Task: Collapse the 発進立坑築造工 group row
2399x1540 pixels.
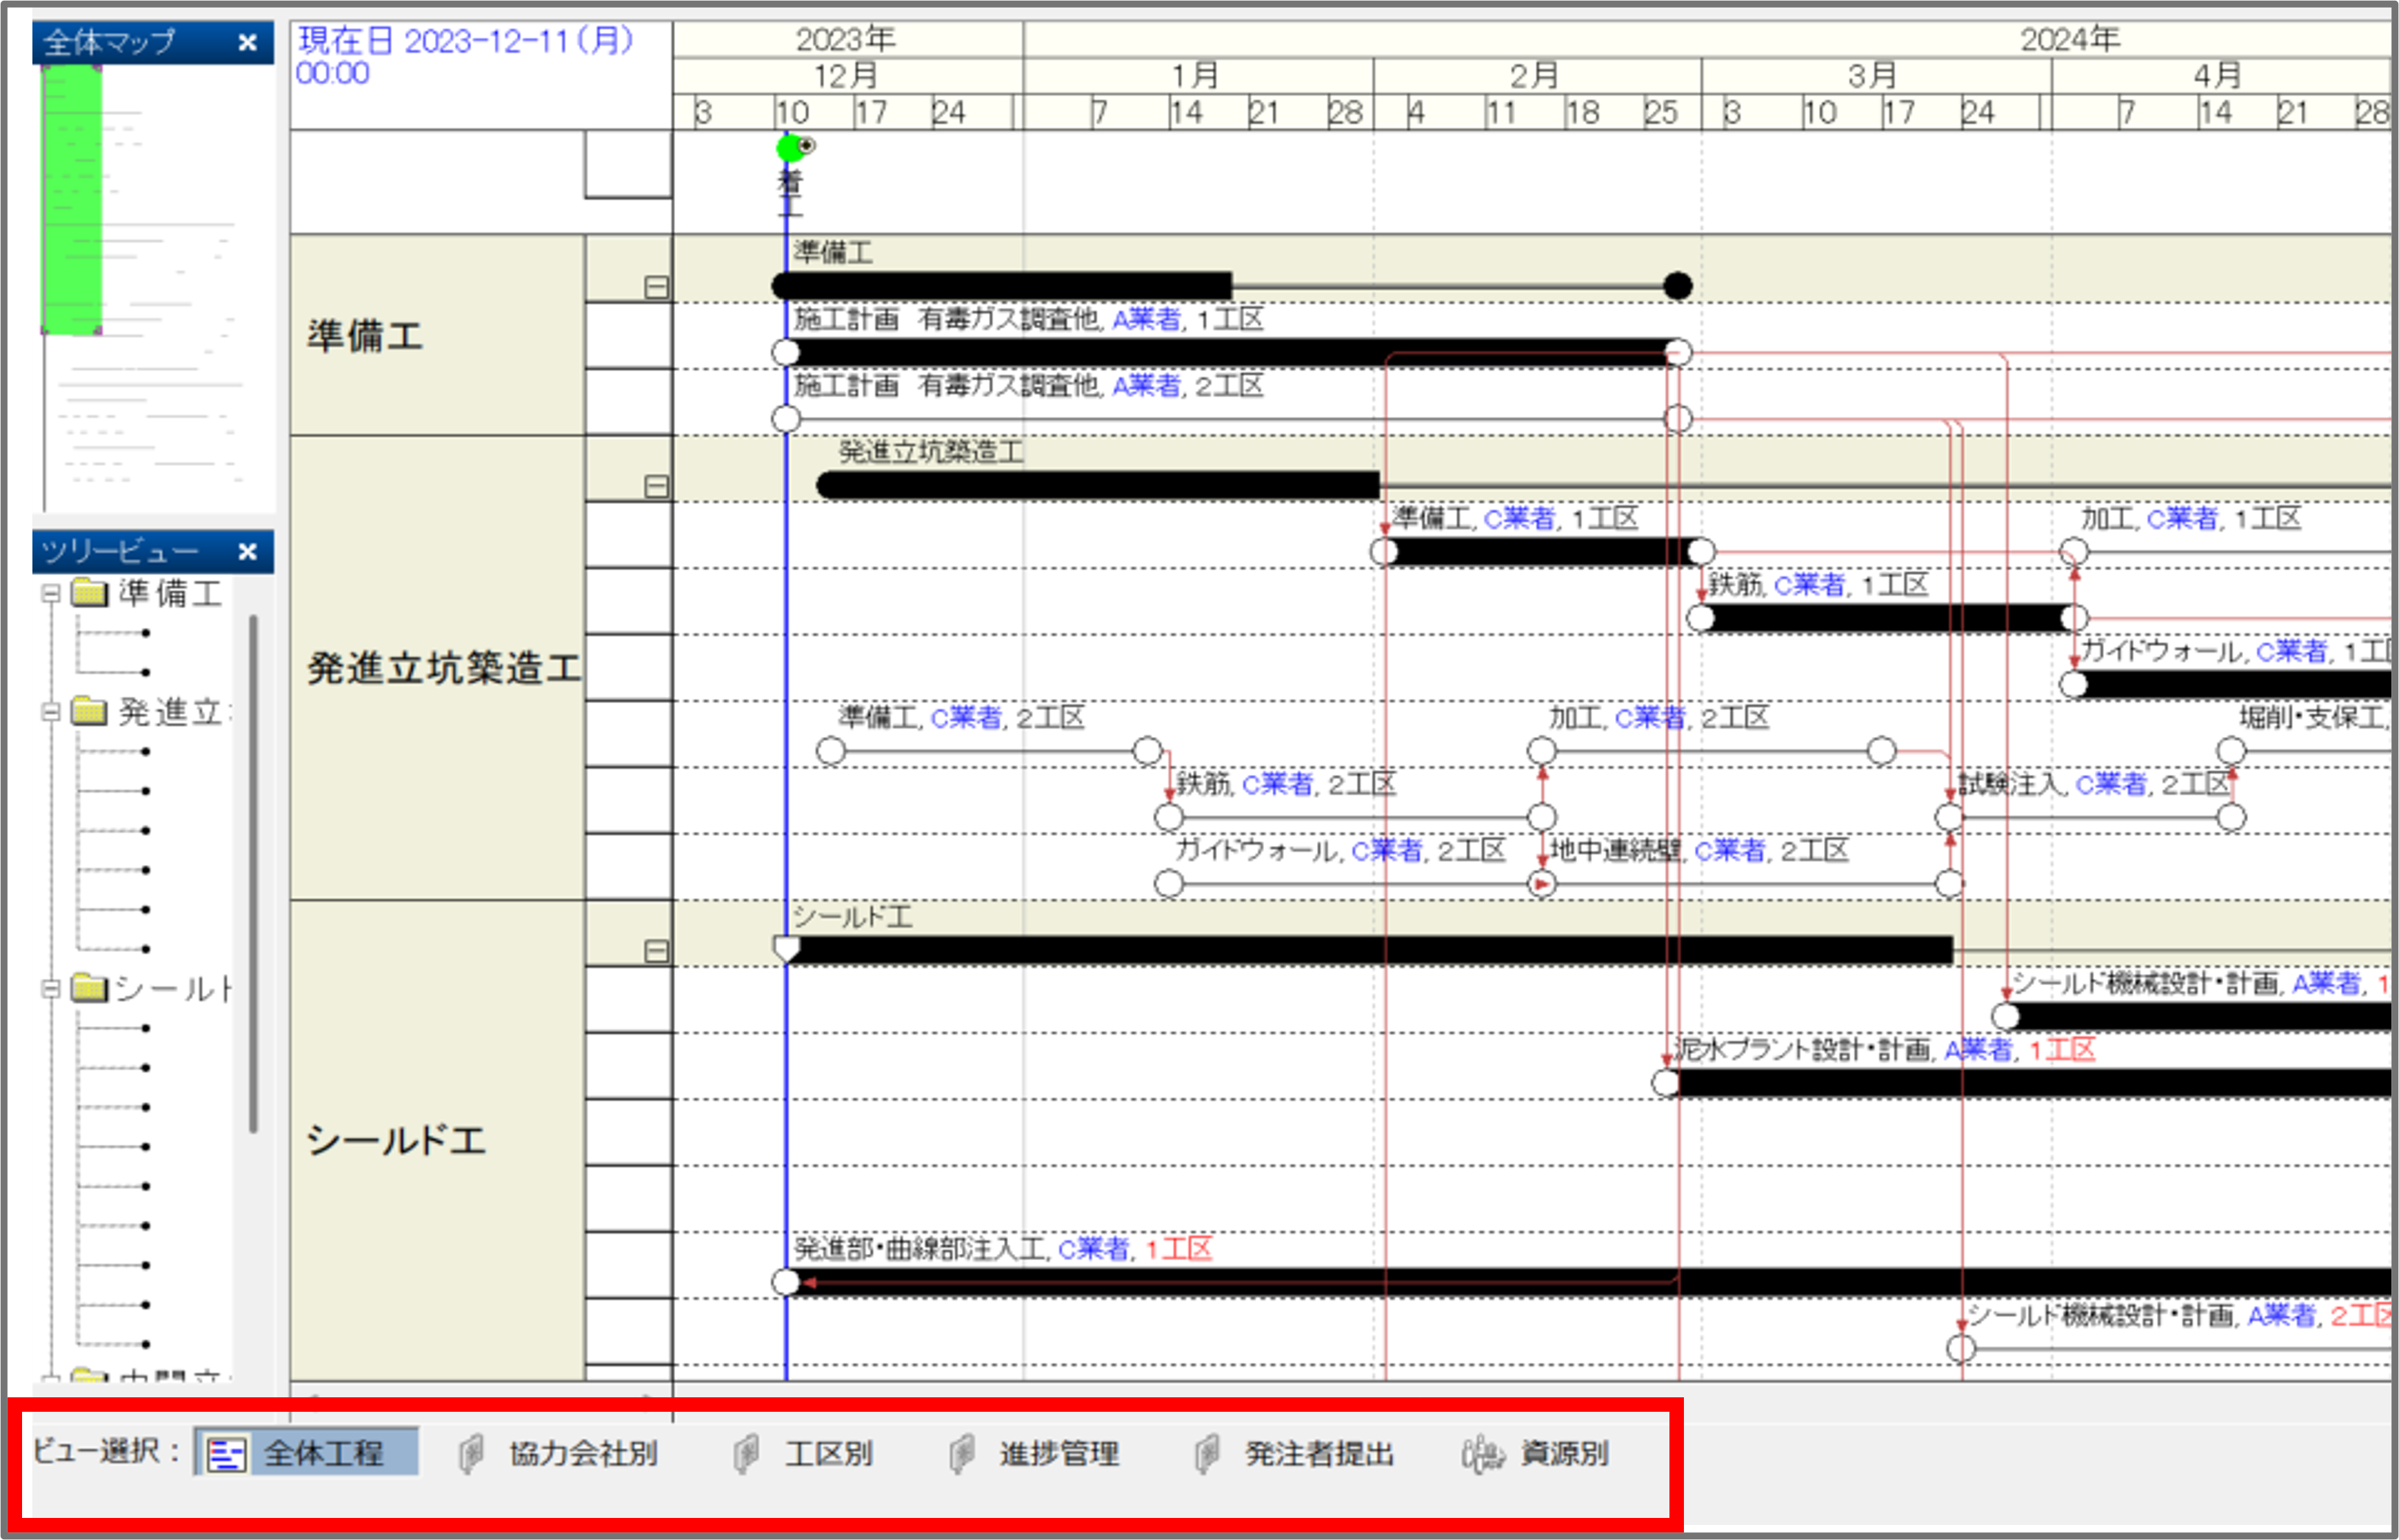Action: coord(656,487)
